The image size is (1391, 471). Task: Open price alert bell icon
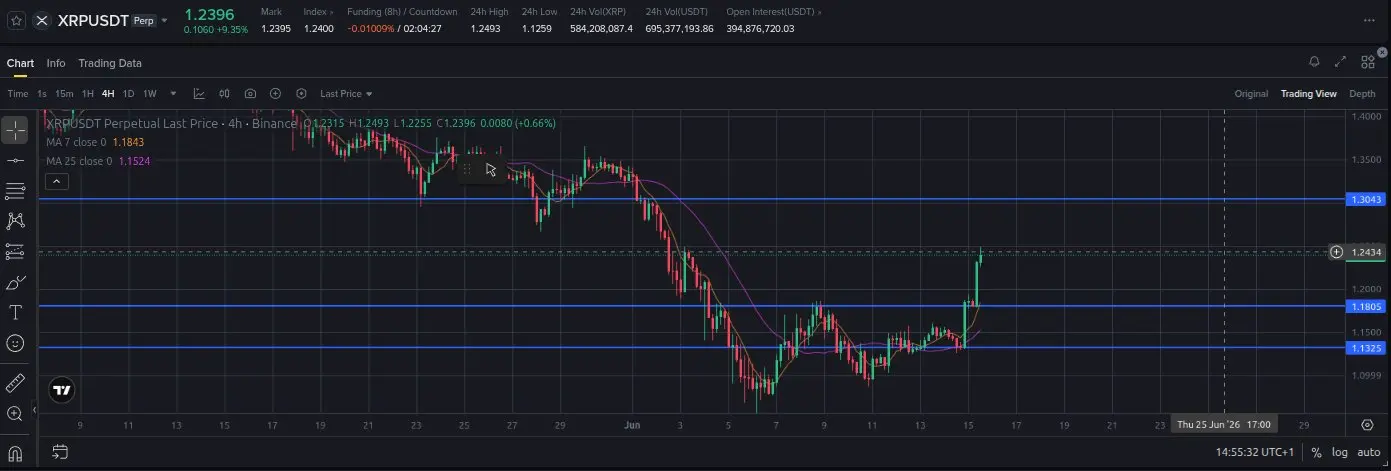[1314, 62]
